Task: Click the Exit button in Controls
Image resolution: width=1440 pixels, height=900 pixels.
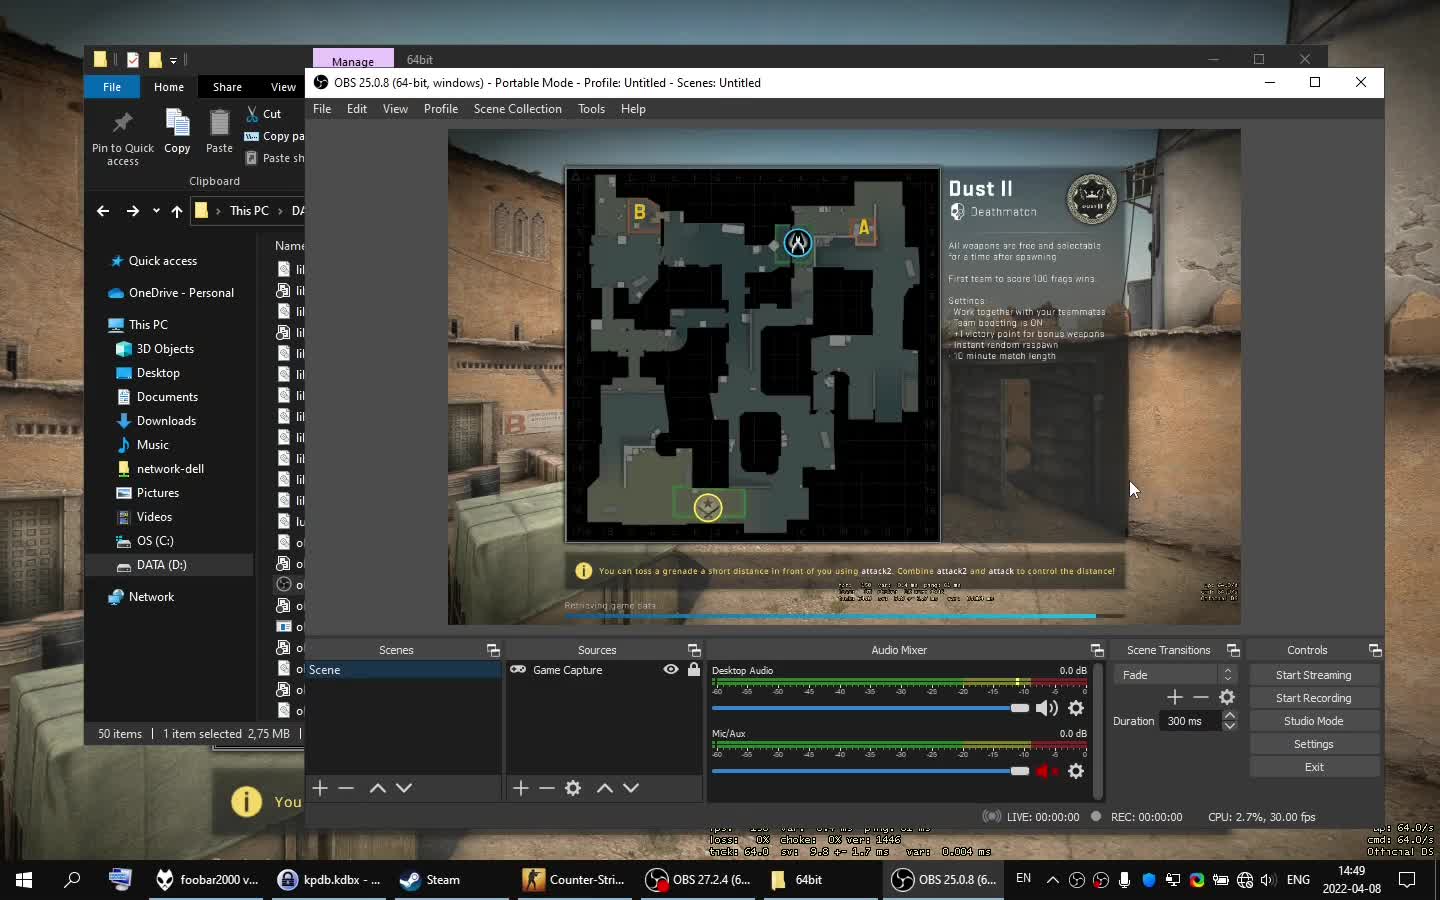Action: point(1314,767)
